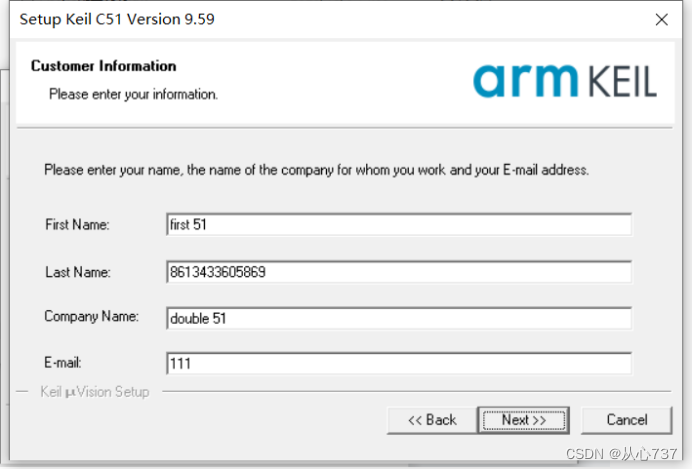Click the Last Name: label

coord(78,272)
